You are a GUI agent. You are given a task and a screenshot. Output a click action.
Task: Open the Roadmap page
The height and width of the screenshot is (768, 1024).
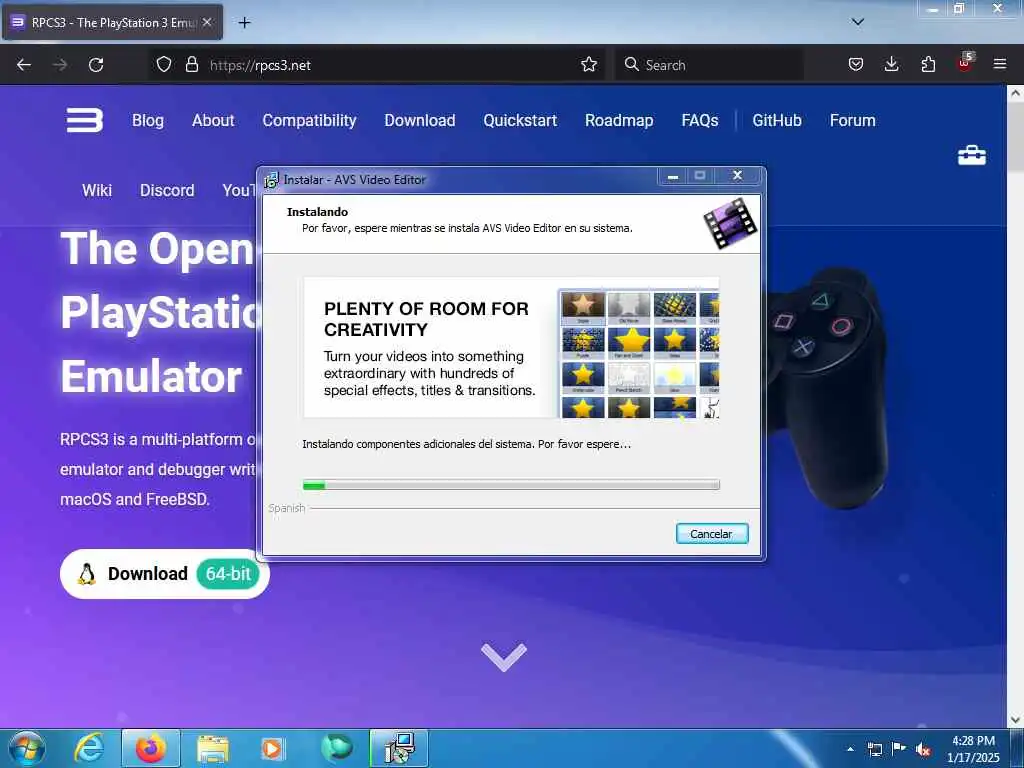(x=619, y=120)
